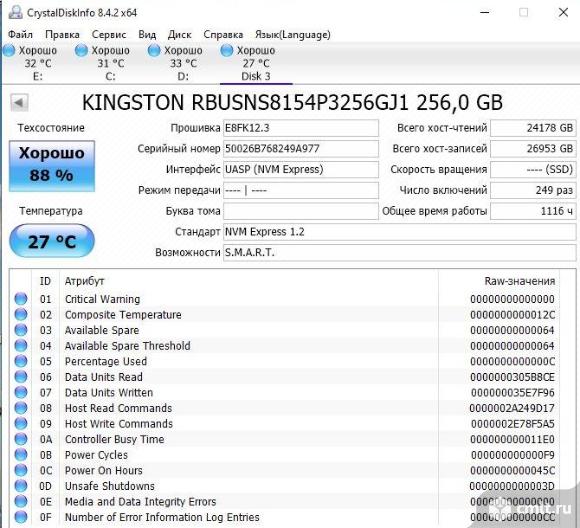Viewport: 580px width, 528px height.
Task: Click the Возможности field S.M.A.R.T.
Action: click(x=399, y=253)
